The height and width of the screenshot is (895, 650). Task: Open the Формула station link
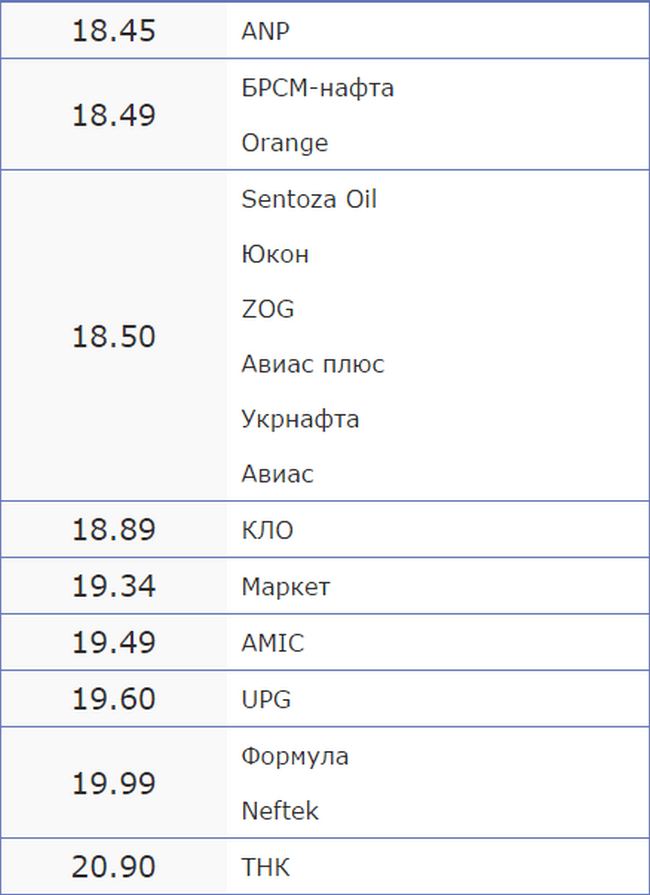pos(295,756)
